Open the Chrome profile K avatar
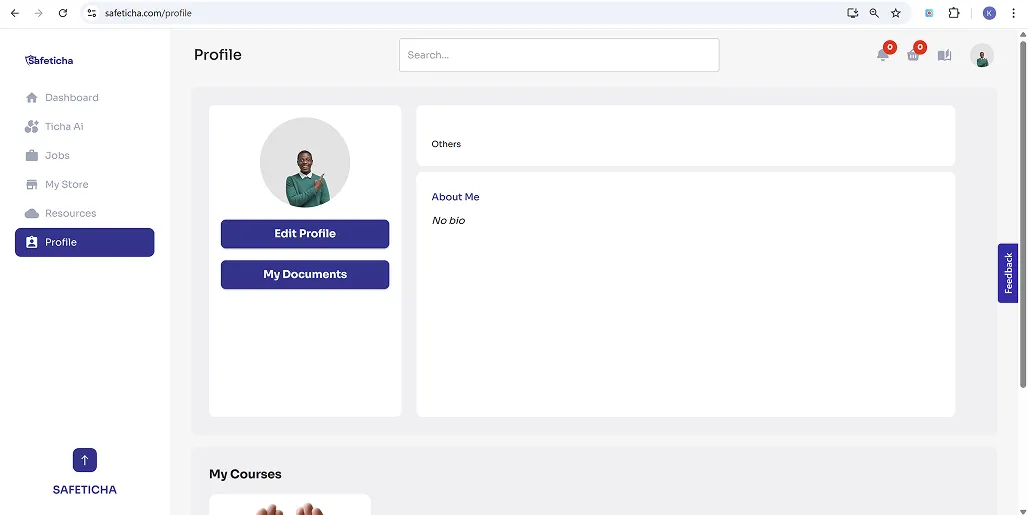The height and width of the screenshot is (515, 1028). [989, 13]
